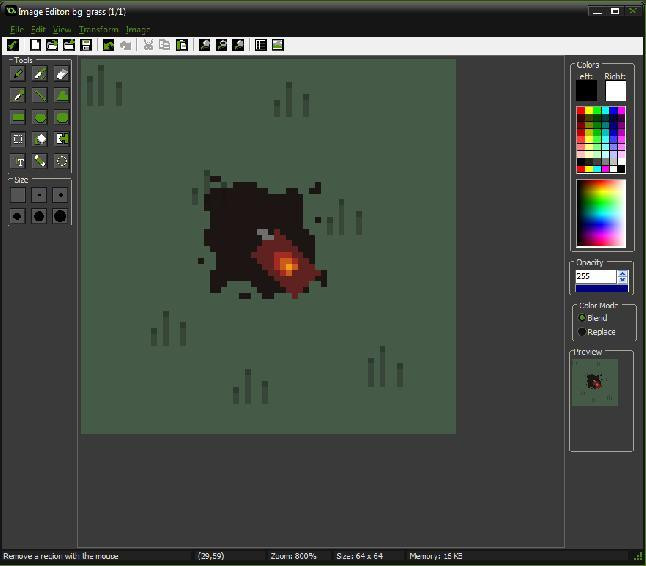Select the Line drawing tool
This screenshot has width=646, height=566.
40,96
